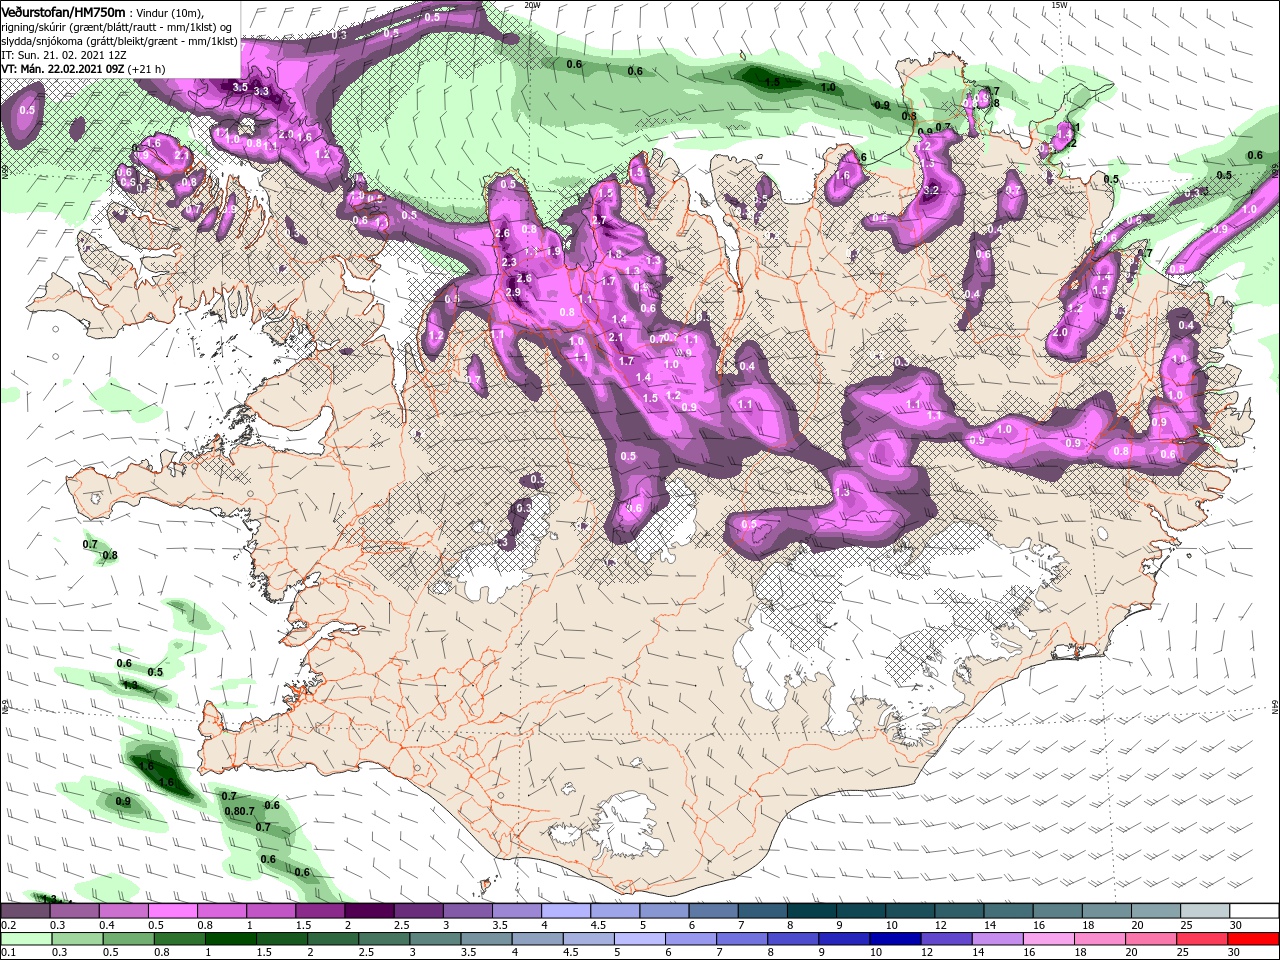This screenshot has width=1280, height=960.
Task: Pick the 1.5 swatch in the purple snow scale
Action: [x=320, y=911]
